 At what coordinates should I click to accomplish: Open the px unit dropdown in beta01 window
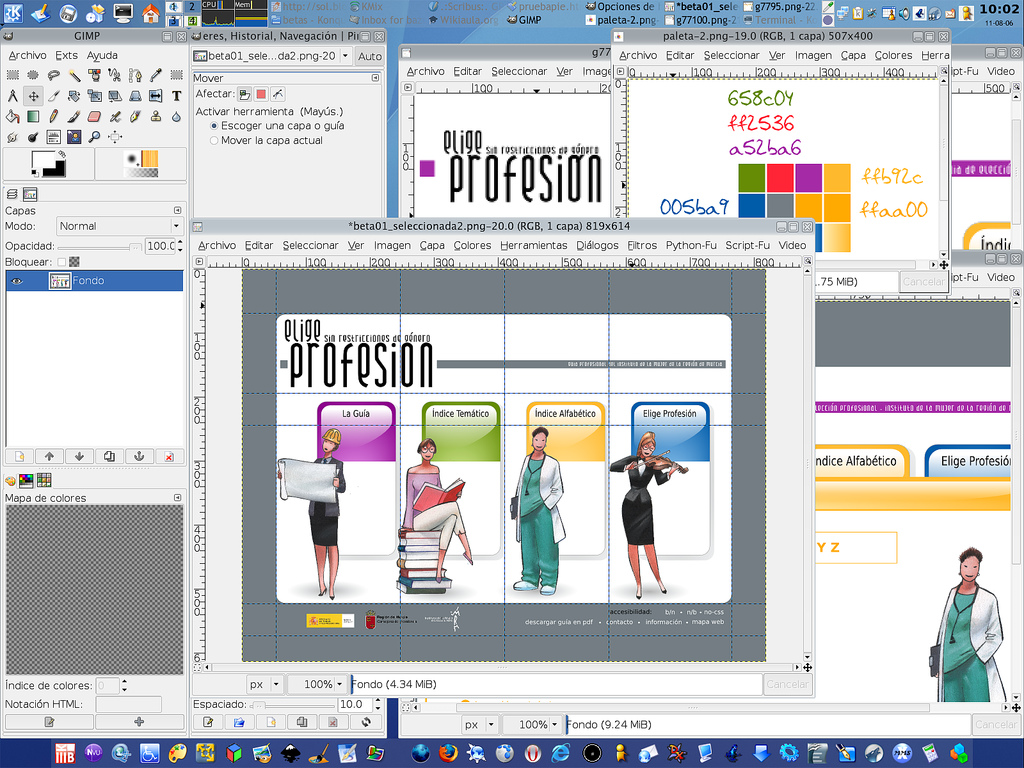(264, 684)
